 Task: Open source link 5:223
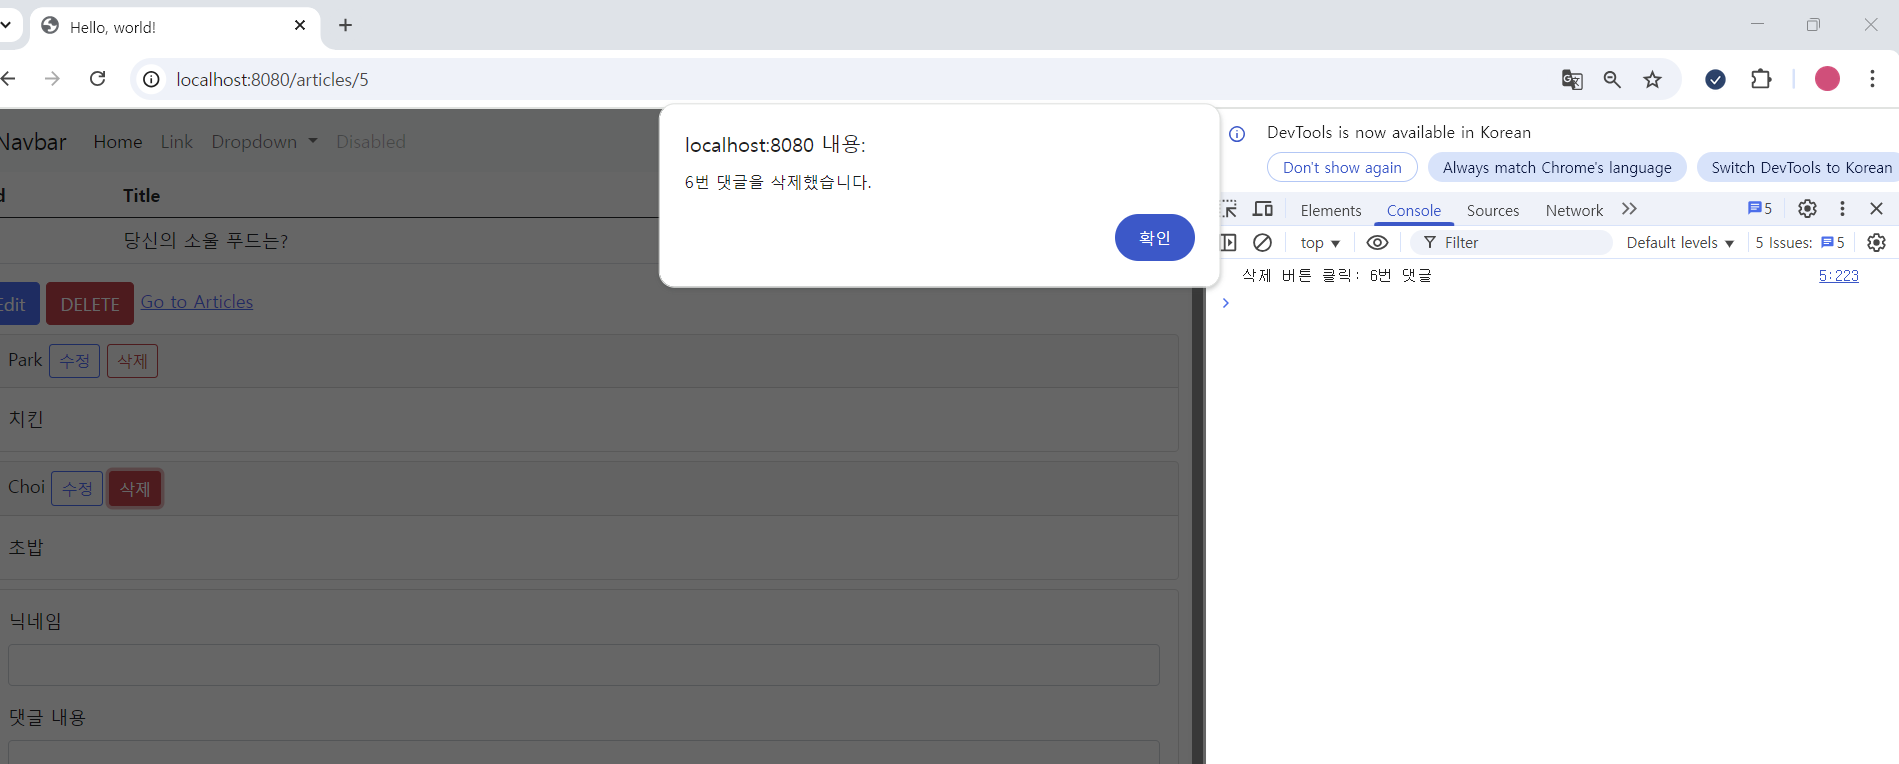[1838, 276]
